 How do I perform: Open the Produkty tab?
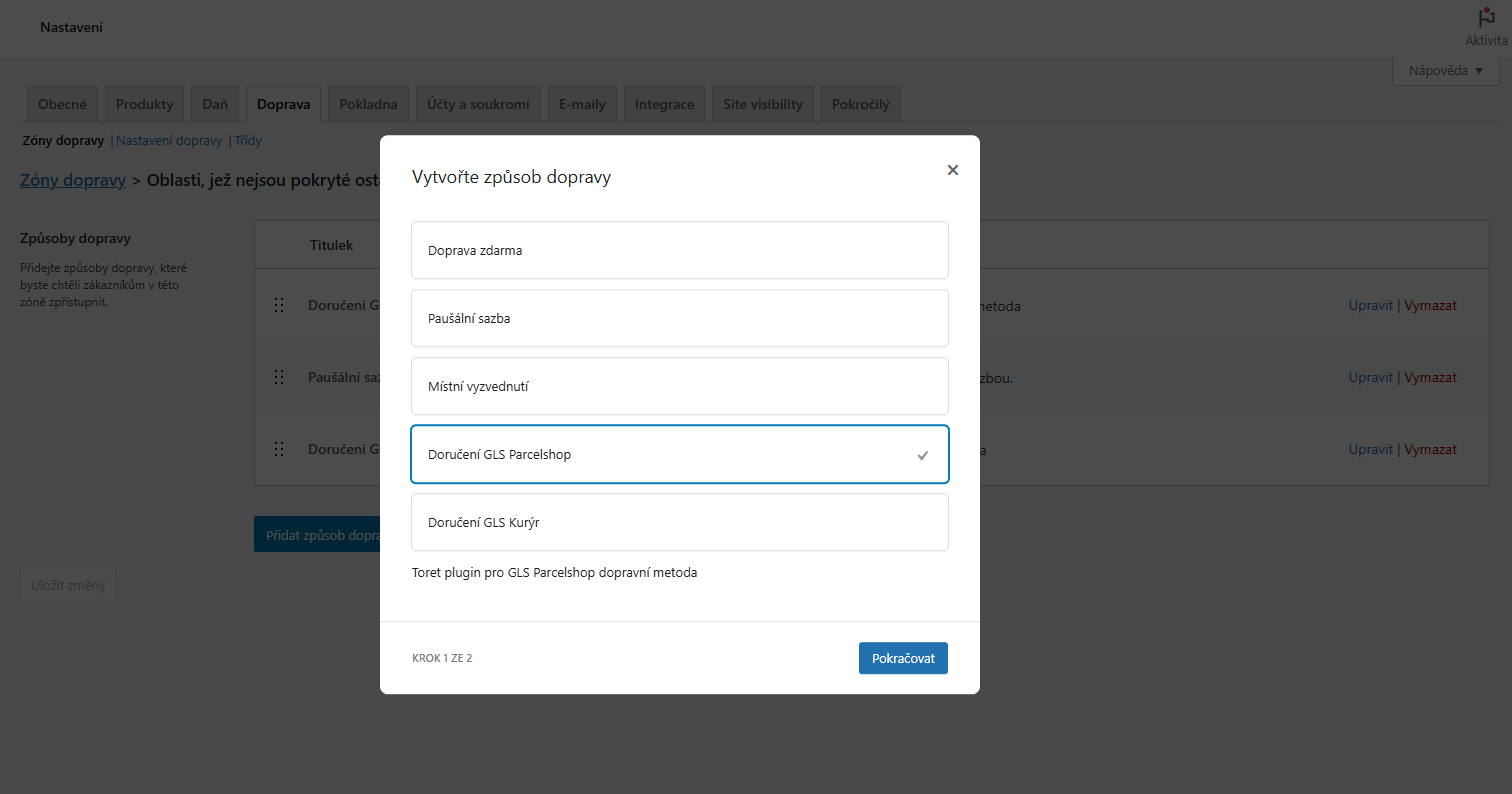[x=144, y=104]
